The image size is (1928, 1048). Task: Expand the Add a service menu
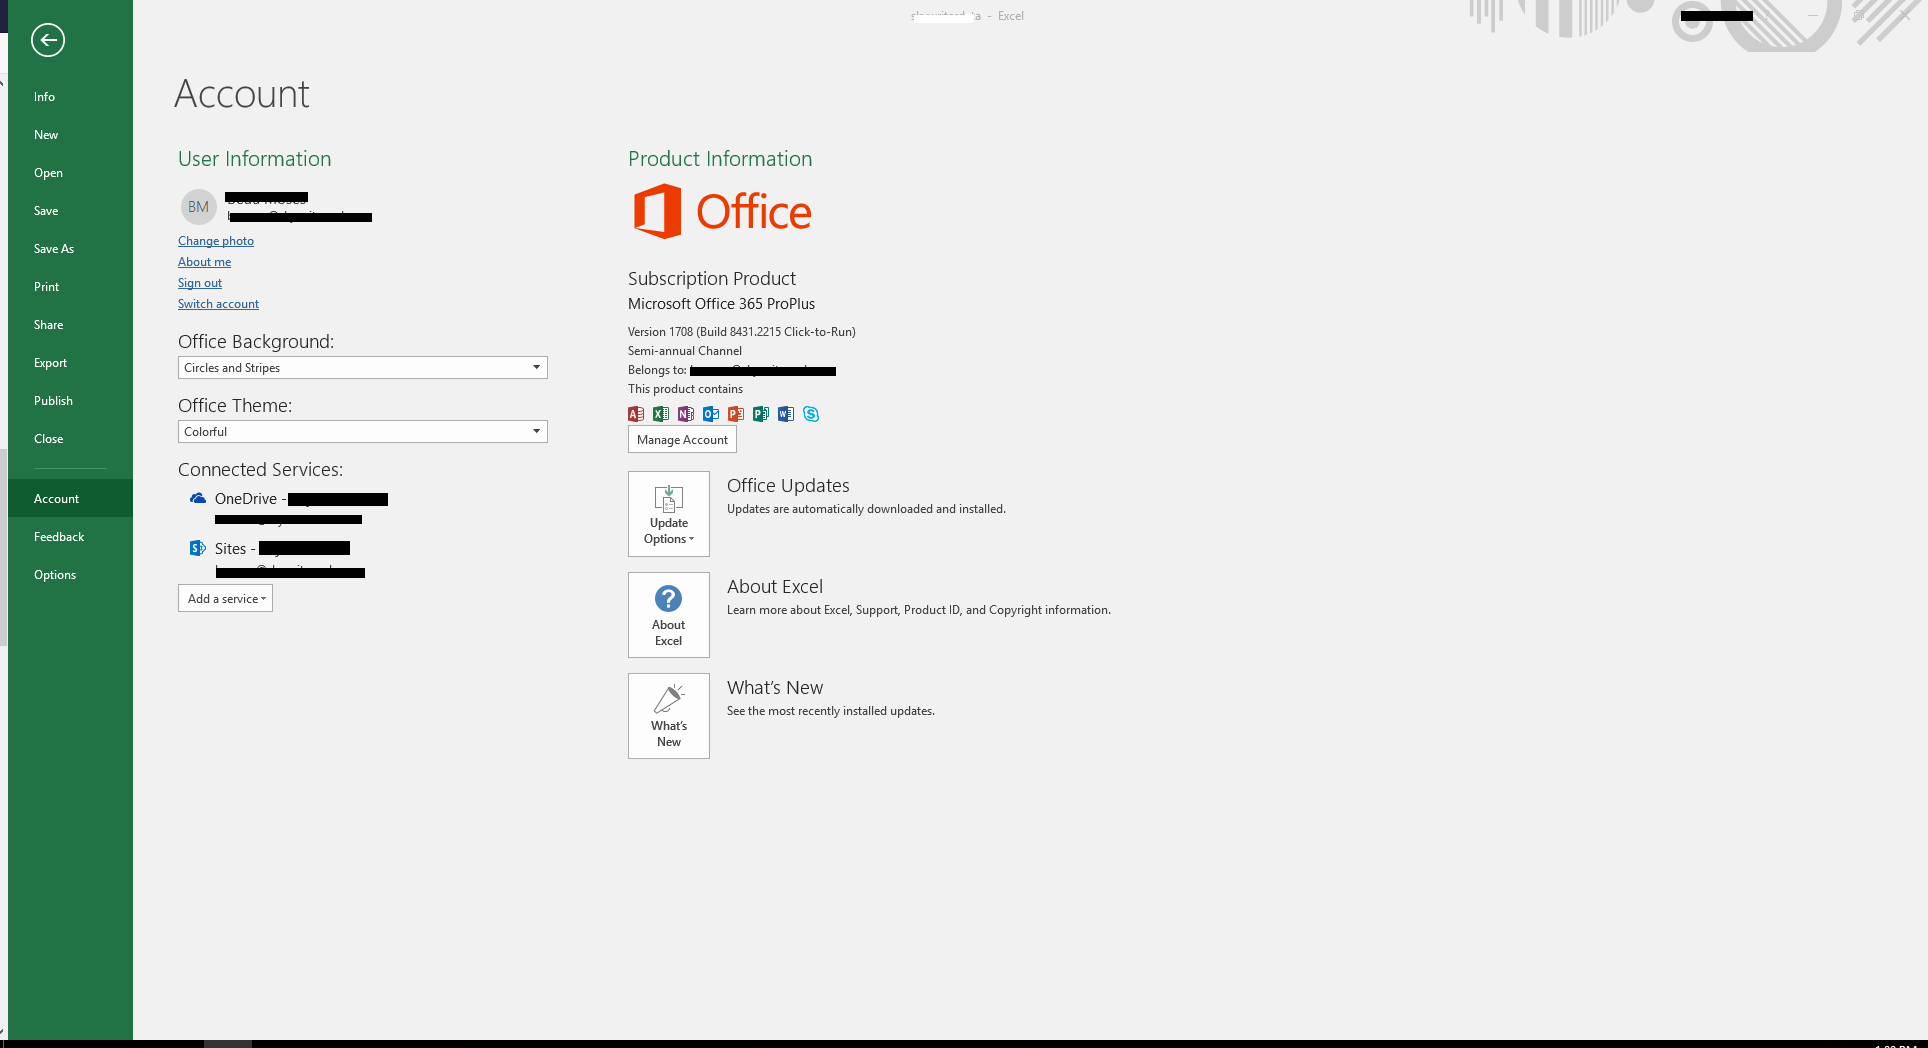pos(225,598)
